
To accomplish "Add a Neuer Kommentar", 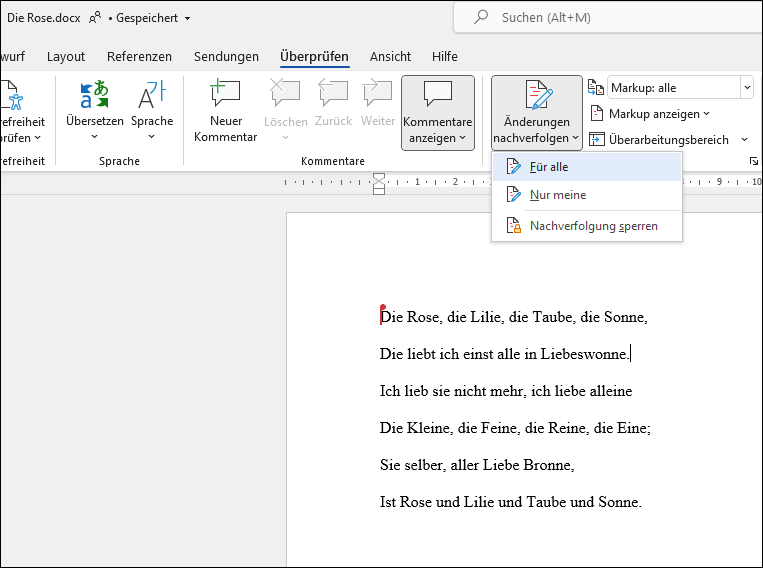I will click(x=225, y=111).
